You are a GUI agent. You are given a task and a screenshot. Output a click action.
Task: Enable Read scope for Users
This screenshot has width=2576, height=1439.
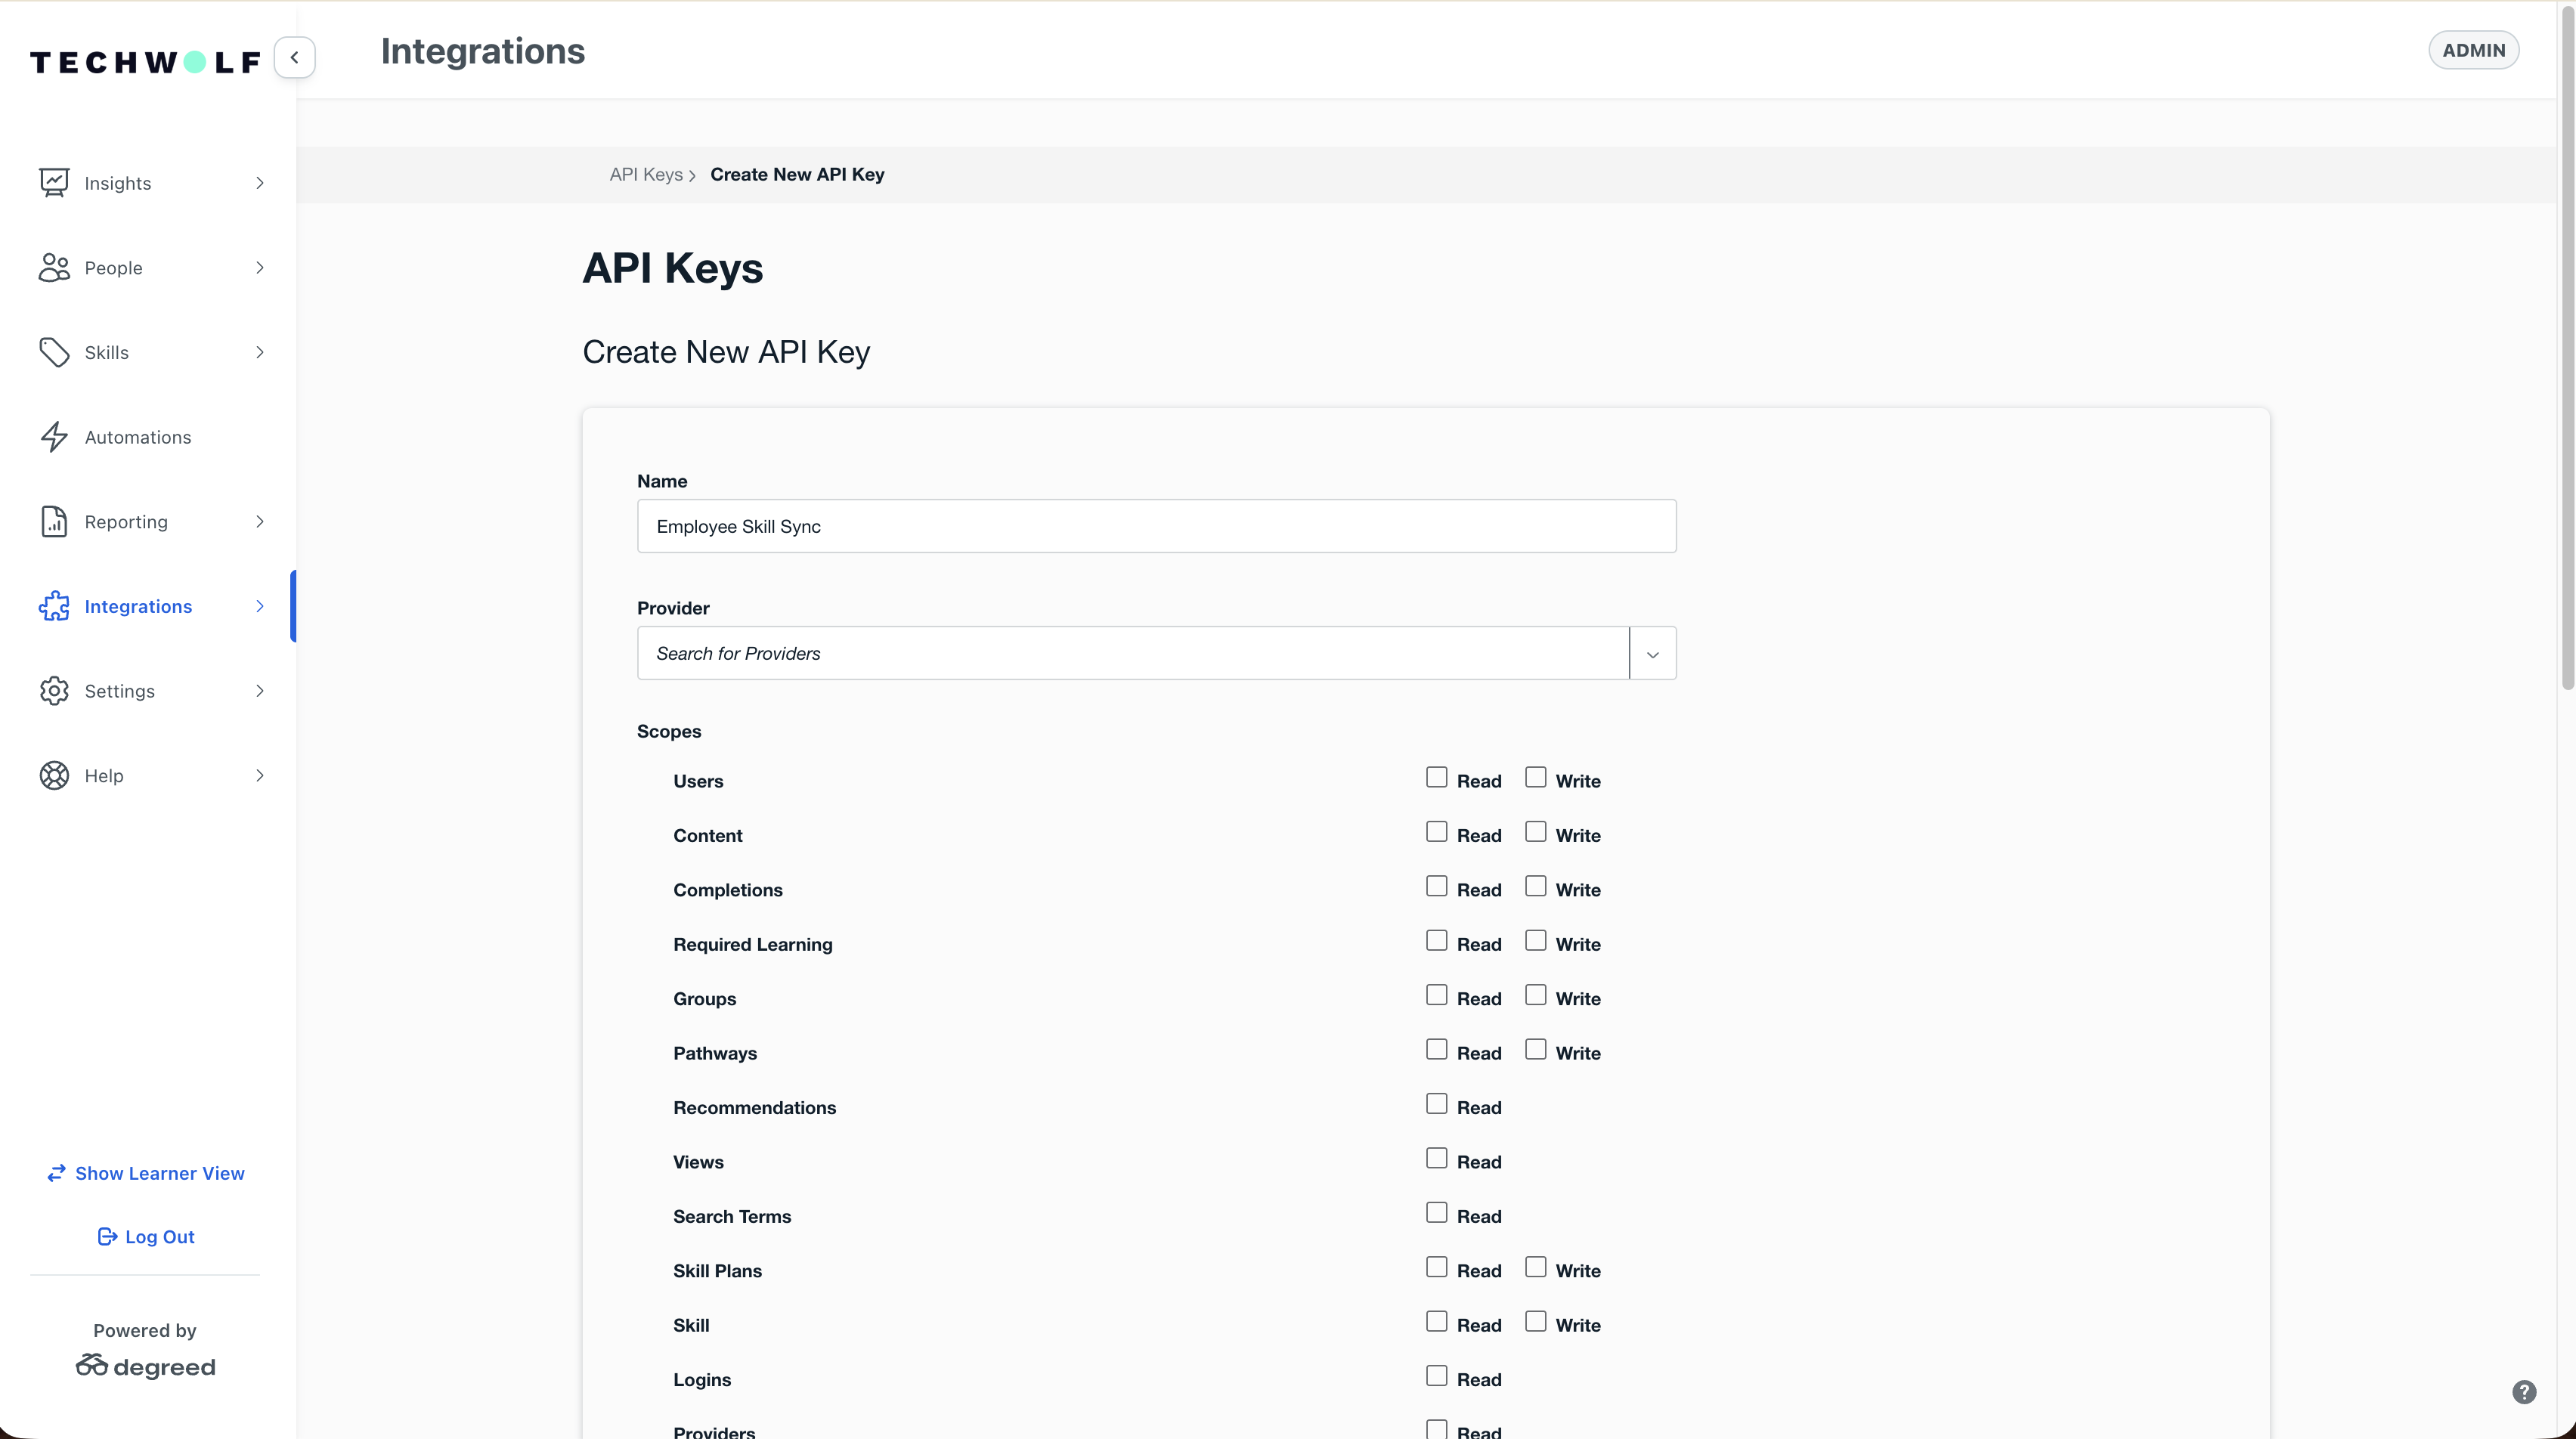point(1436,777)
